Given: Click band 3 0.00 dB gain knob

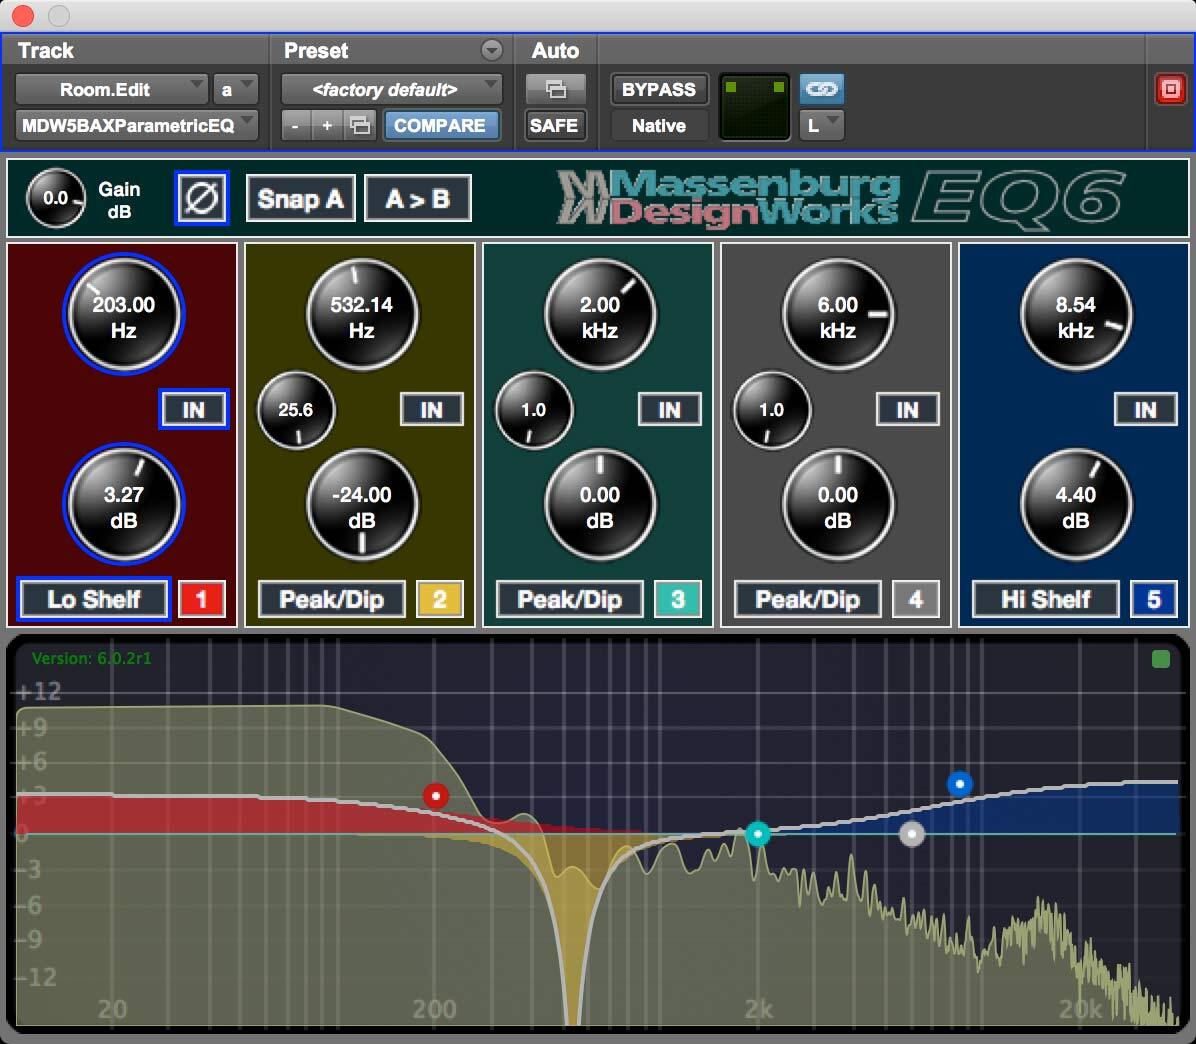Looking at the screenshot, I should tap(600, 504).
